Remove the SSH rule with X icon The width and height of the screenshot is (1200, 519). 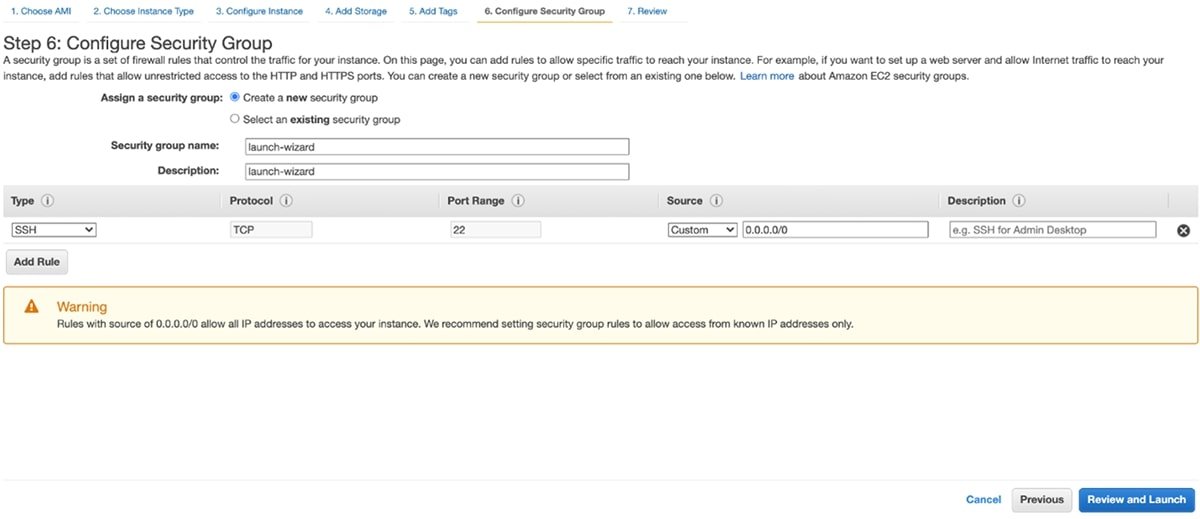click(x=1183, y=230)
